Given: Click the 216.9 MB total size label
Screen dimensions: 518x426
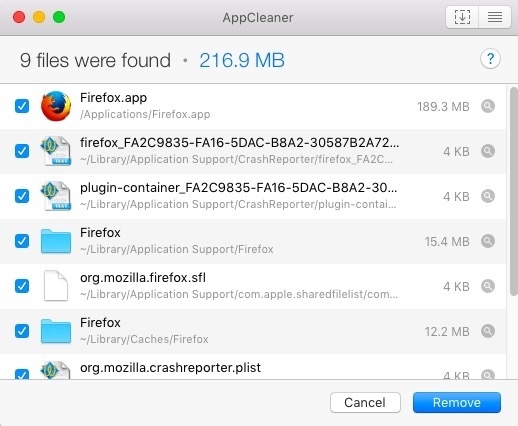Looking at the screenshot, I should [x=242, y=60].
